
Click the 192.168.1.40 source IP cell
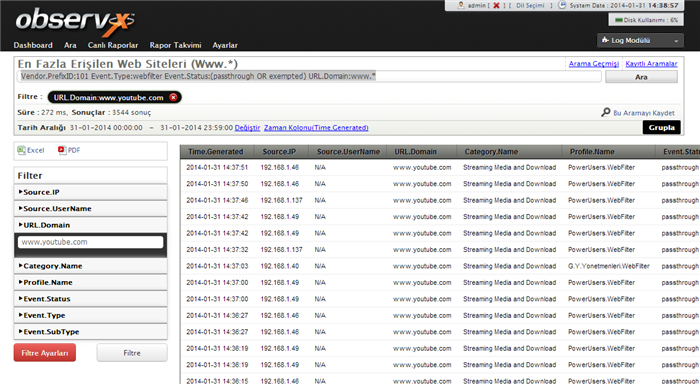tap(279, 266)
